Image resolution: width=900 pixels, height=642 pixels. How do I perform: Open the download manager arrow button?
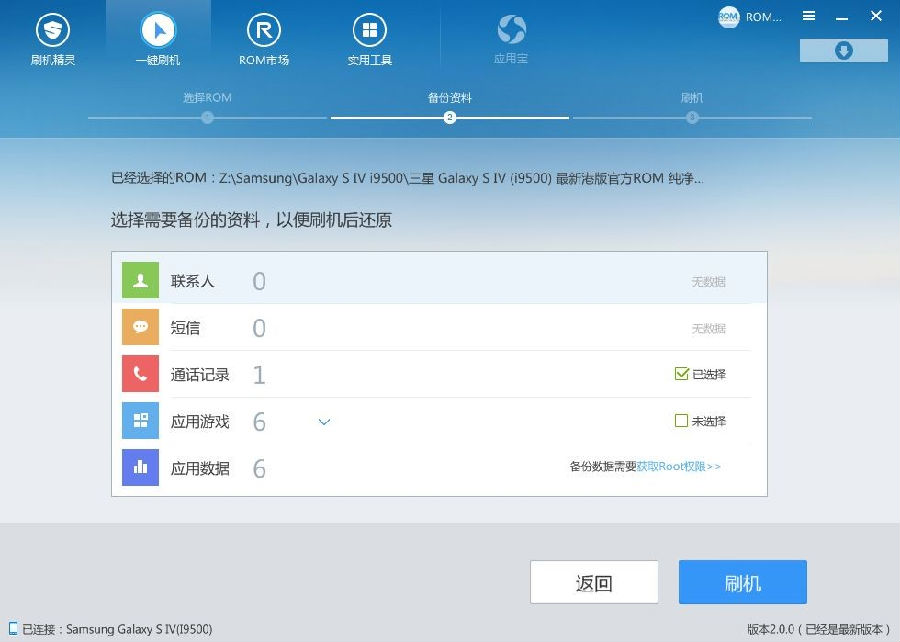click(843, 50)
